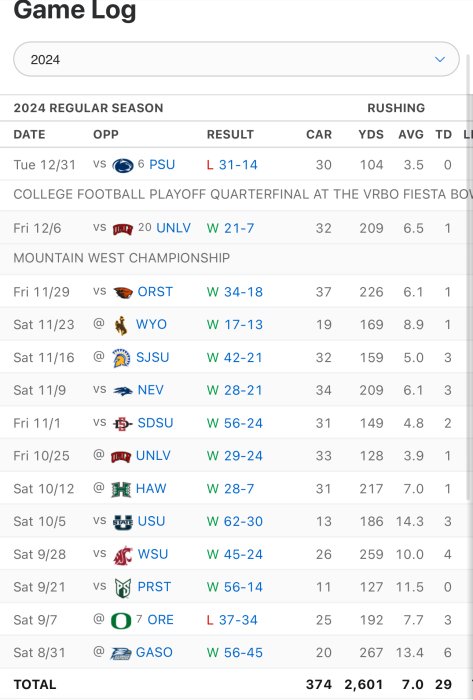Click the dropdown chevron arrow
473x700 pixels.
[440, 59]
